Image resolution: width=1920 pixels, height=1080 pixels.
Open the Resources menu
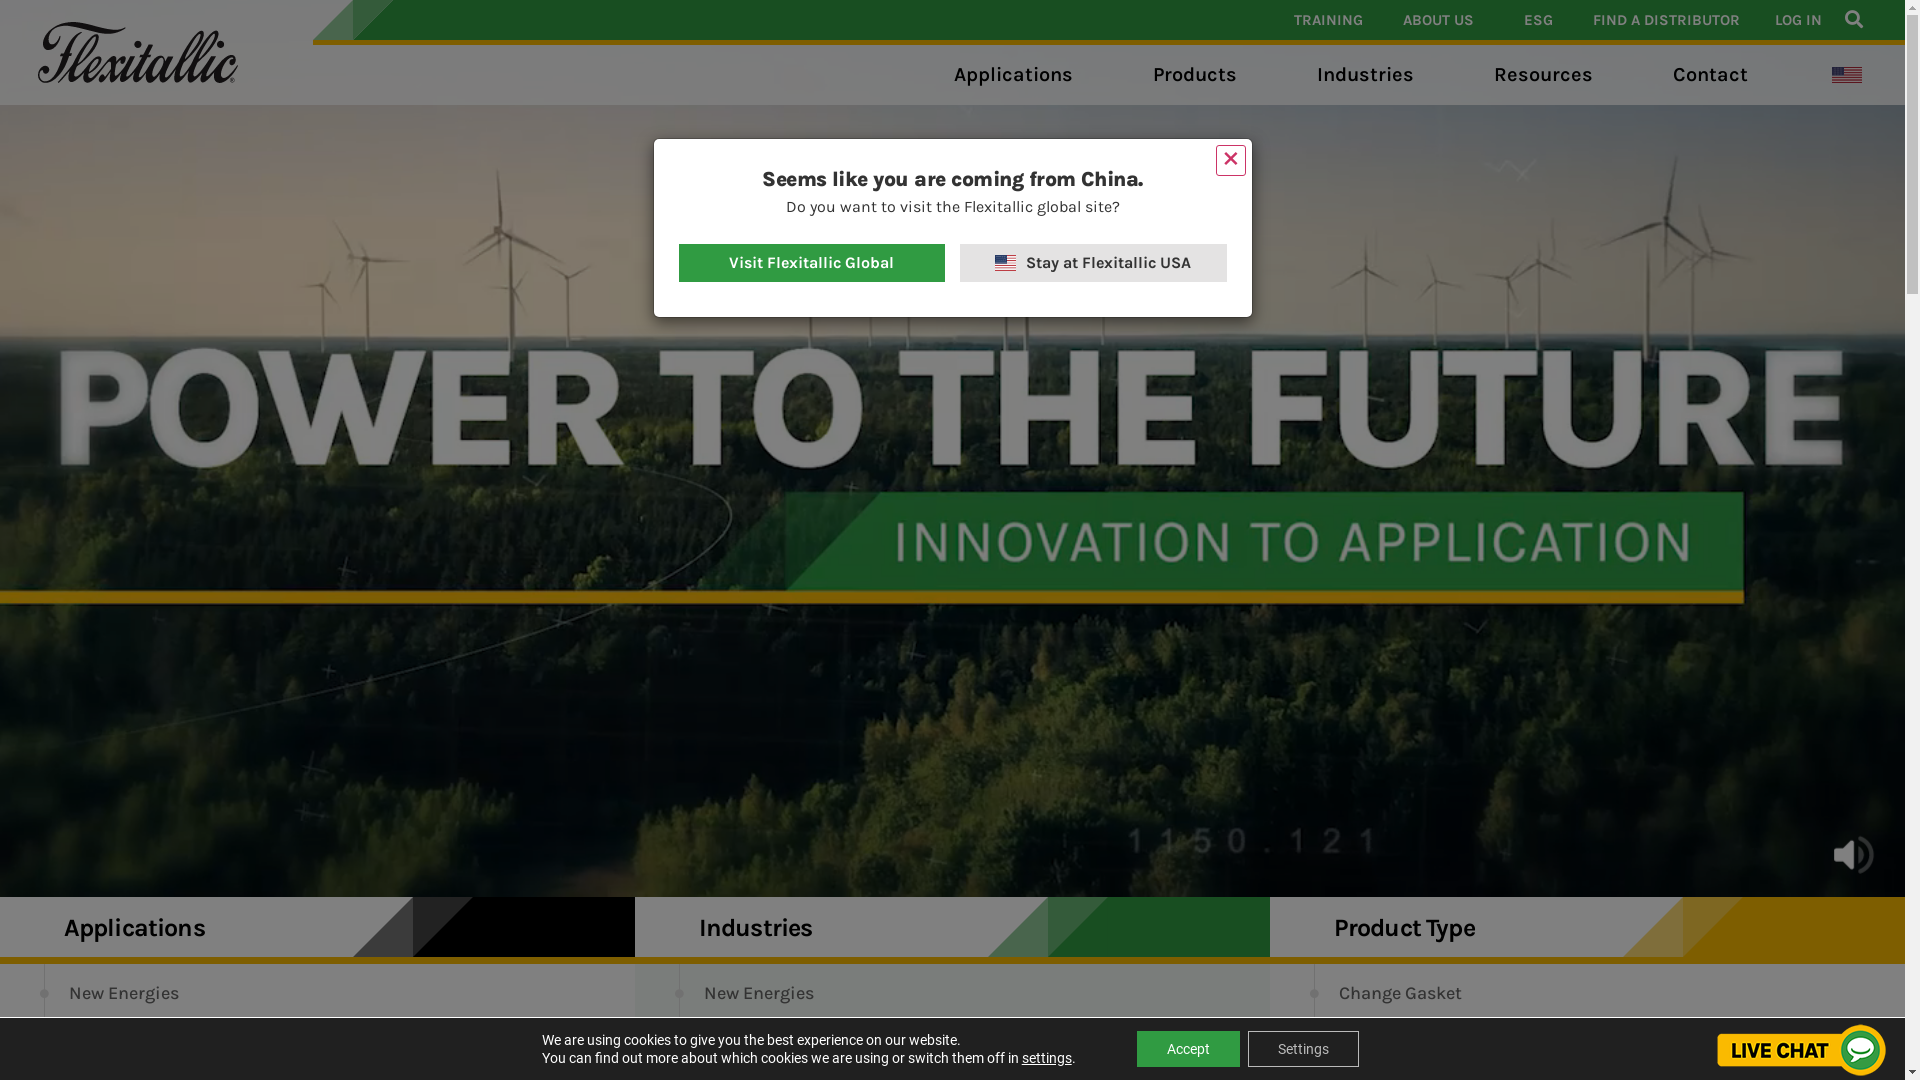1543,75
